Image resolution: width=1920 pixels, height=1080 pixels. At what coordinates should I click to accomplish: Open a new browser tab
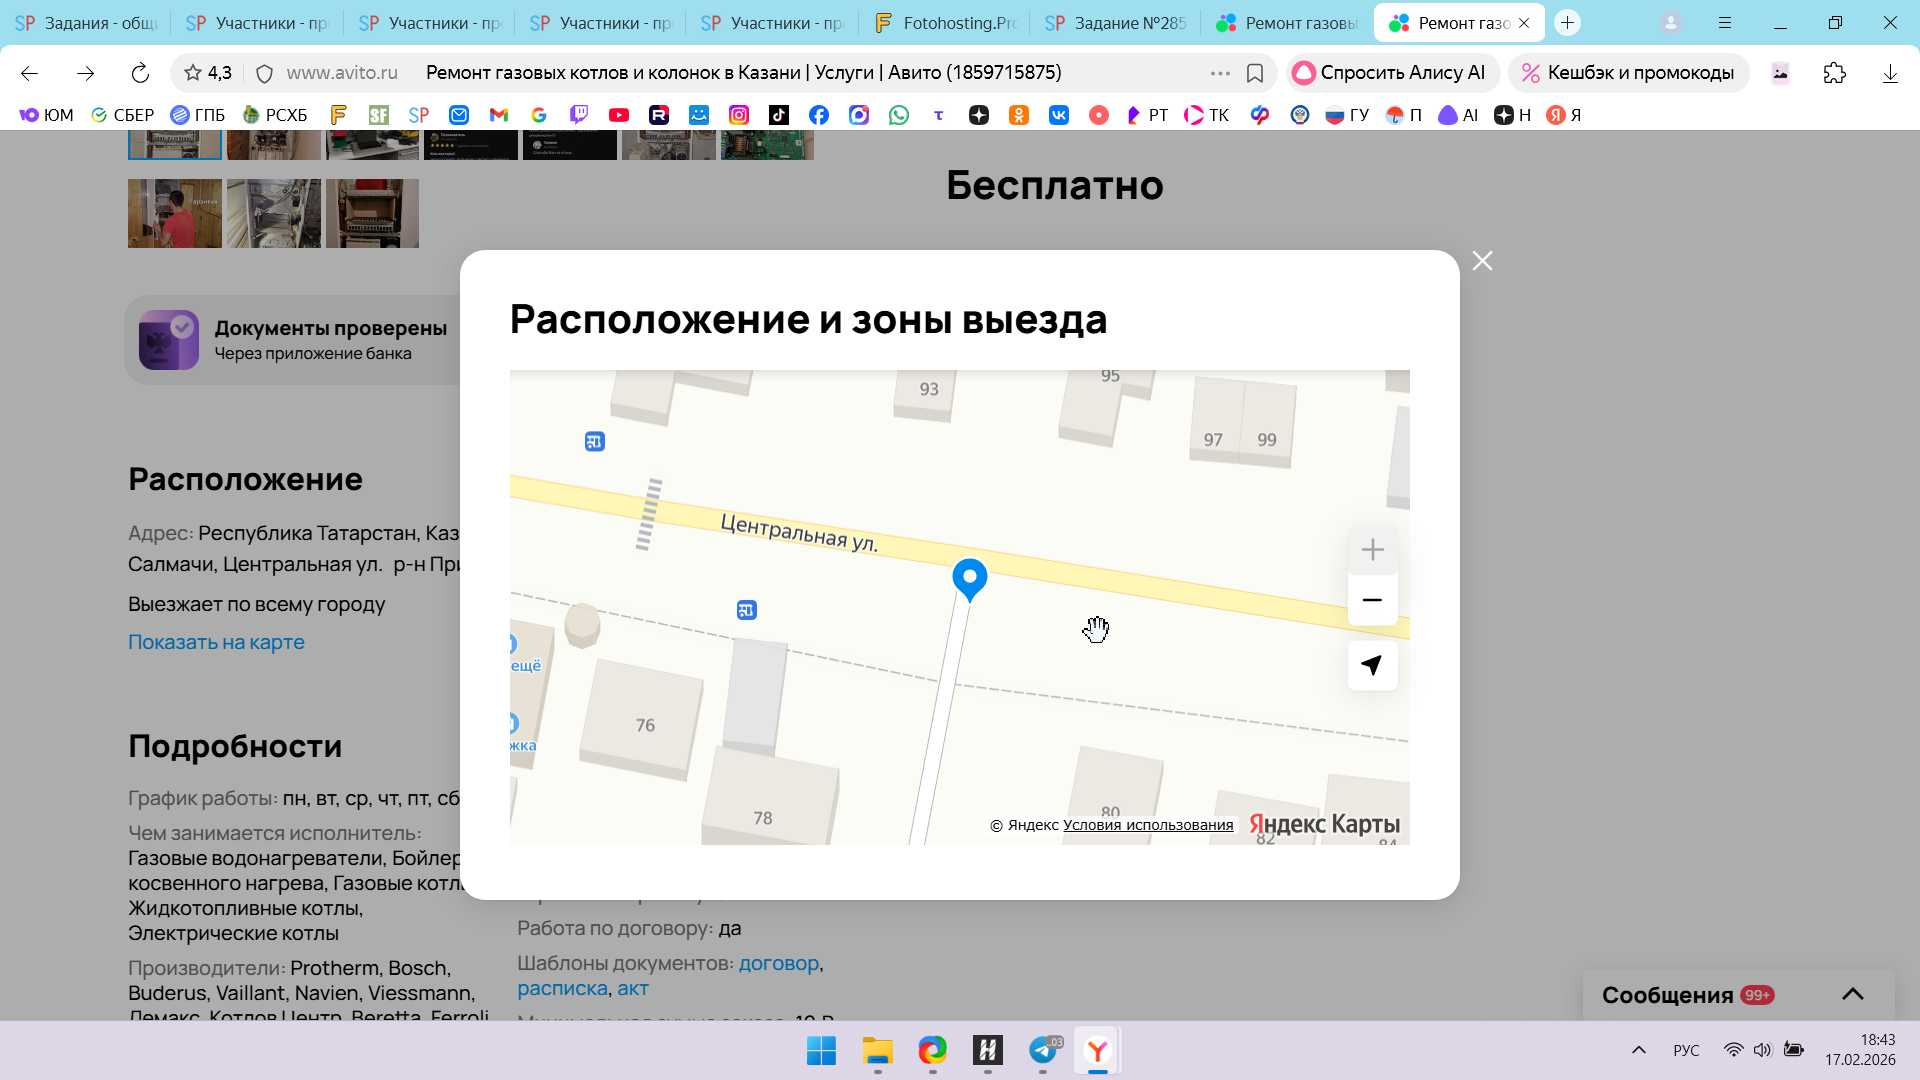[x=1567, y=23]
